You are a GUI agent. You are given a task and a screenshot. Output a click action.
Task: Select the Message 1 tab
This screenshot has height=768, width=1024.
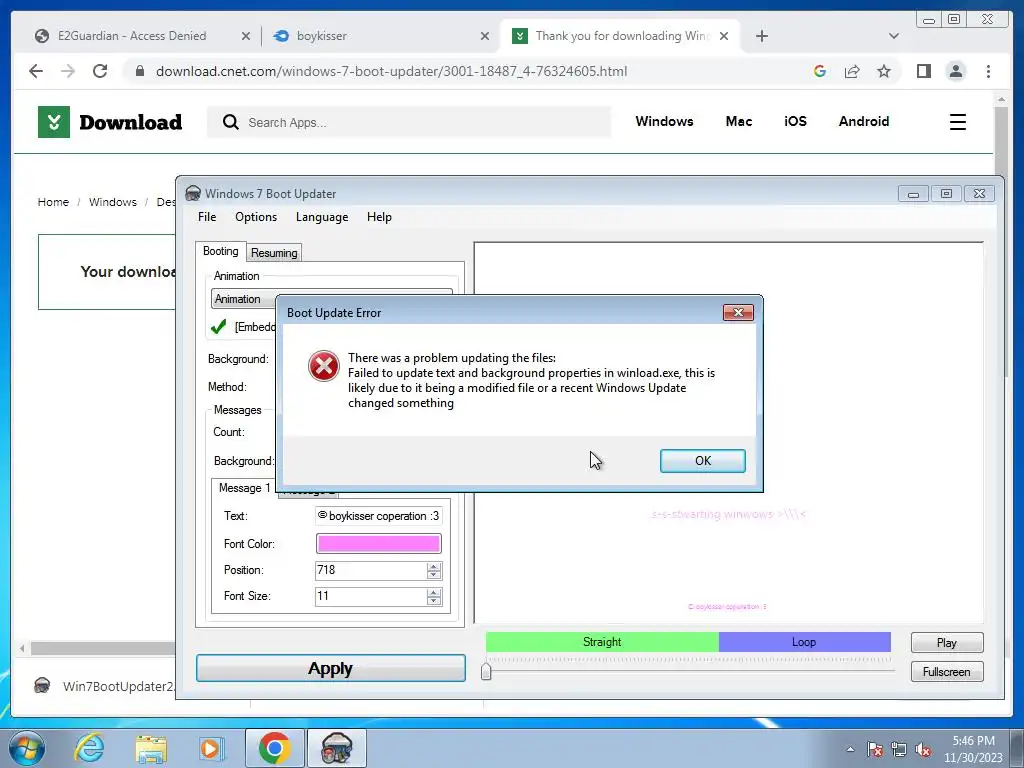244,488
